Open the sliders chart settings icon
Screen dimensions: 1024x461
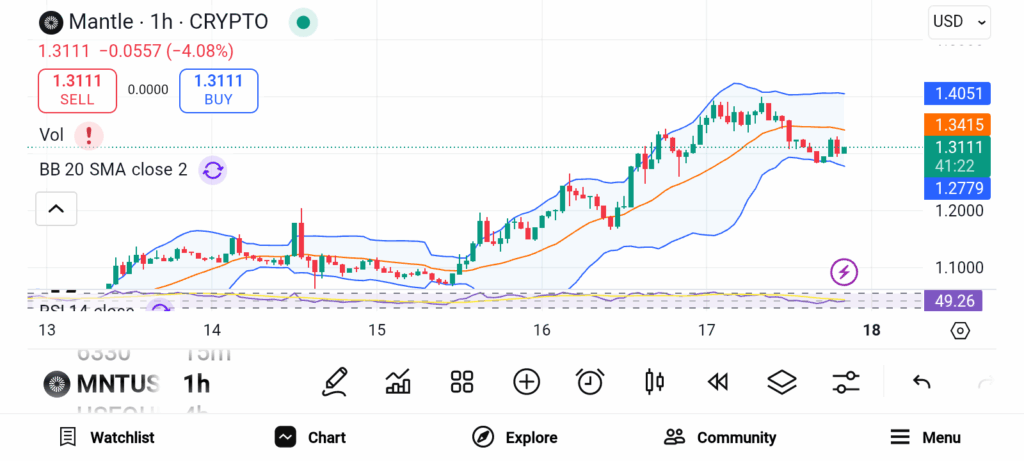tap(846, 382)
